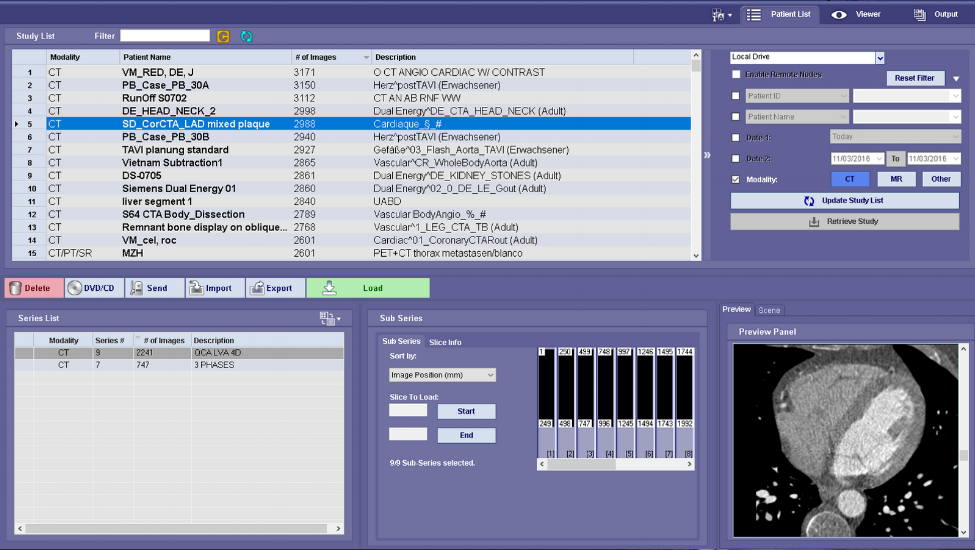The image size is (975, 550).
Task: Click the Export icon button
Action: (x=276, y=288)
